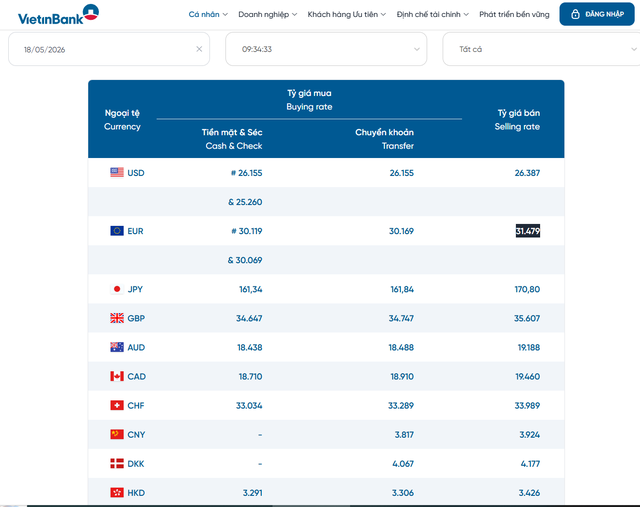Click GBP transfer rate 34.747

[x=401, y=318]
